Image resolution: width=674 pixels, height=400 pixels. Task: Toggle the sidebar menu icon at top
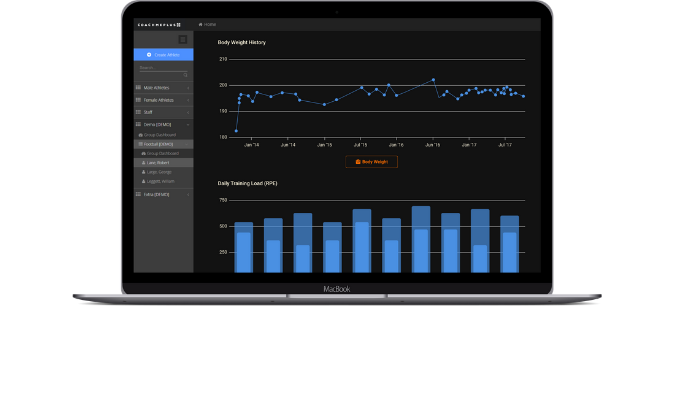tap(183, 39)
